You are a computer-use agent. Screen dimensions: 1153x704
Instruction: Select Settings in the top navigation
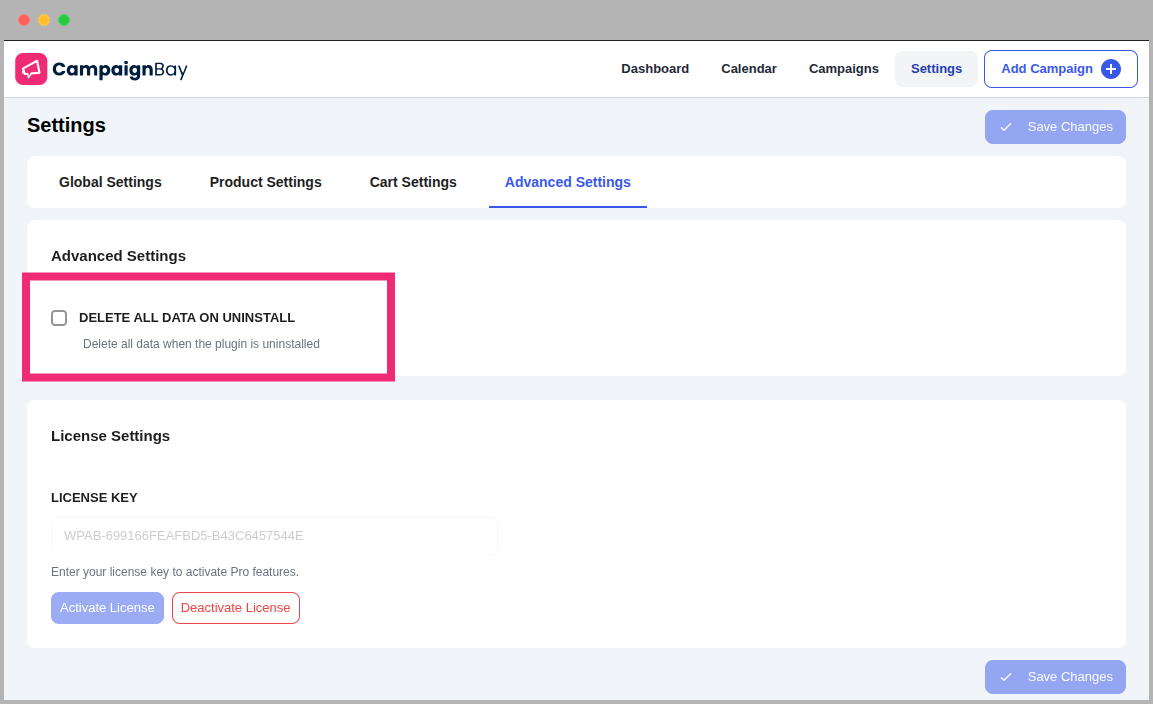pos(936,69)
